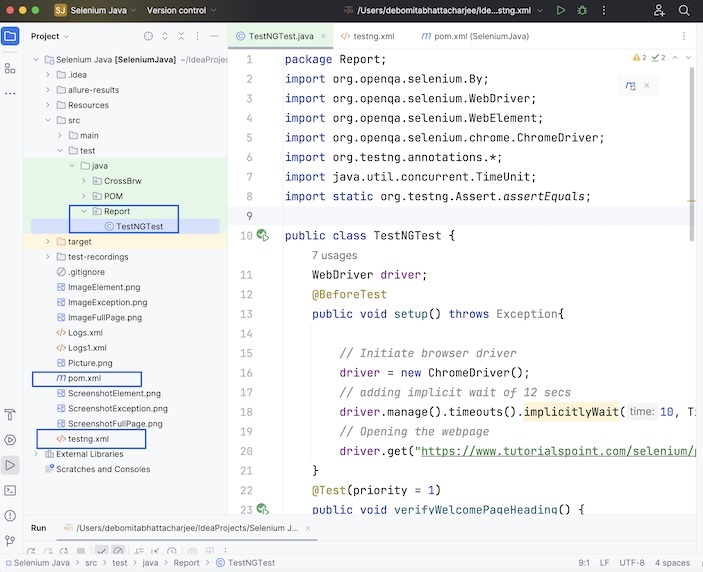Open the Git tool window from the left sidebar
Viewport: 703px width, 572px height.
pos(10,540)
